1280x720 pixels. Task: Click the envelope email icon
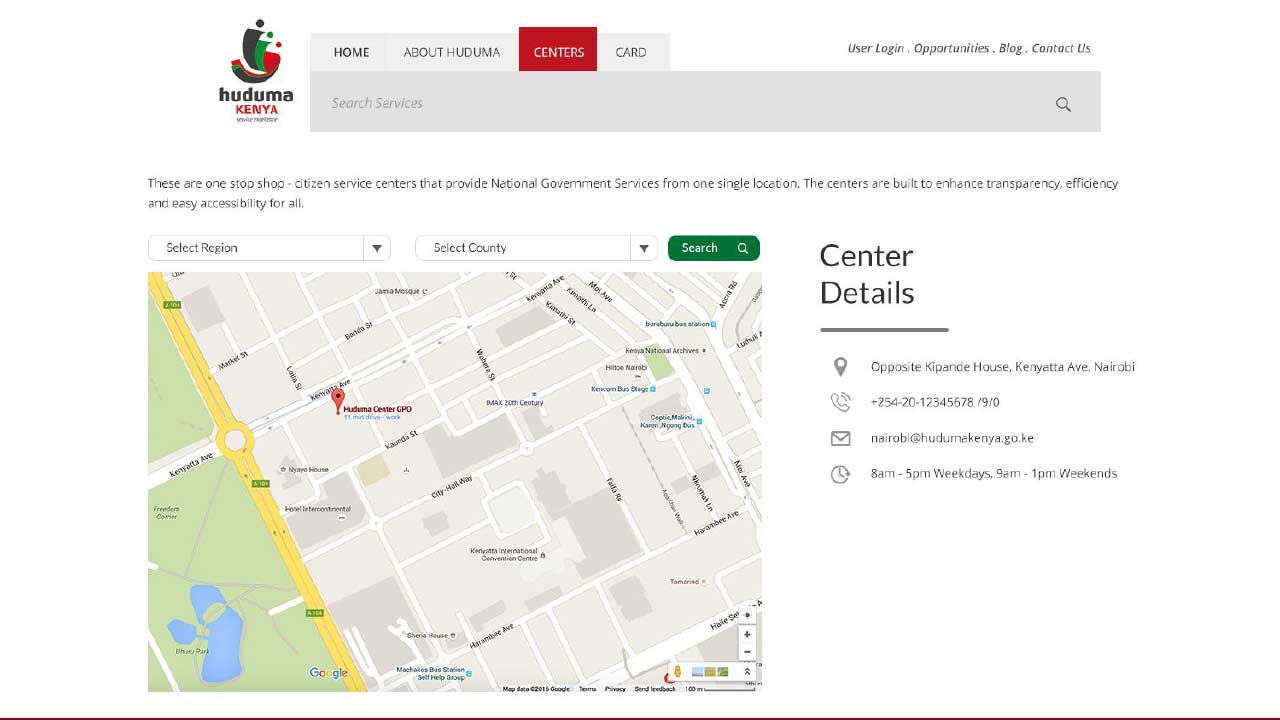click(x=840, y=438)
